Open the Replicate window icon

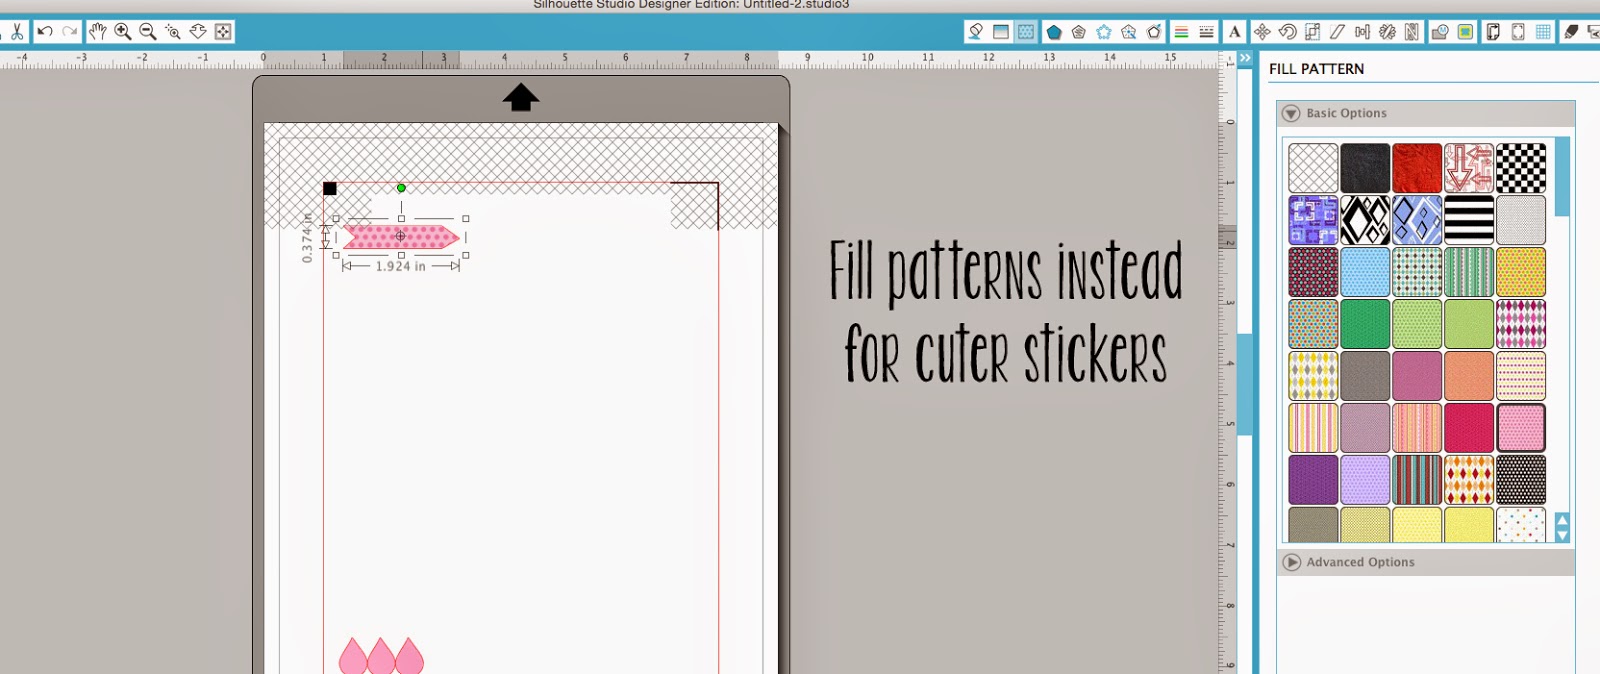click(x=1387, y=32)
